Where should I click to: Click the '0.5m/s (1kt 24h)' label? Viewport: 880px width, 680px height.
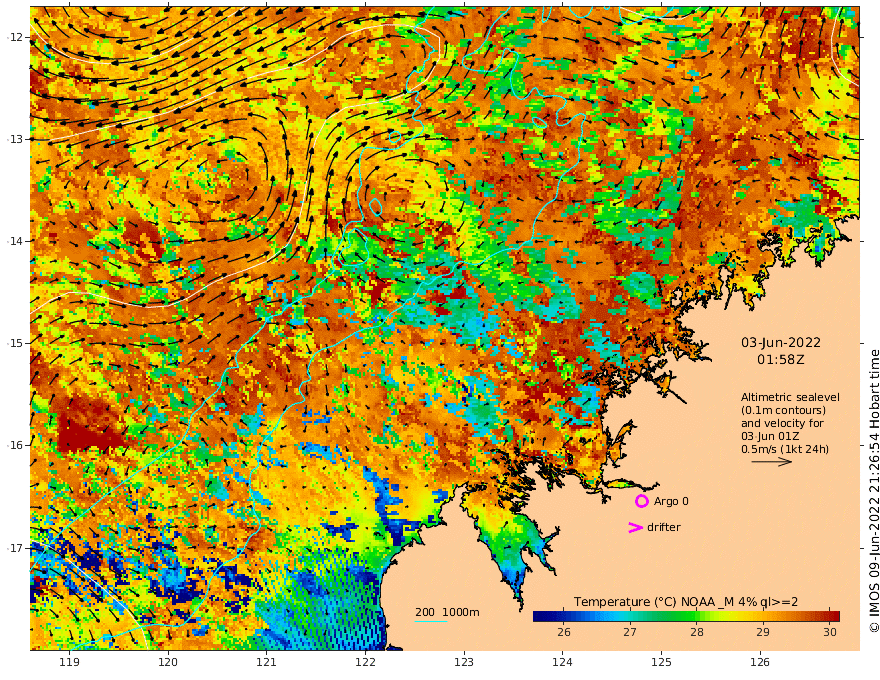[785, 449]
